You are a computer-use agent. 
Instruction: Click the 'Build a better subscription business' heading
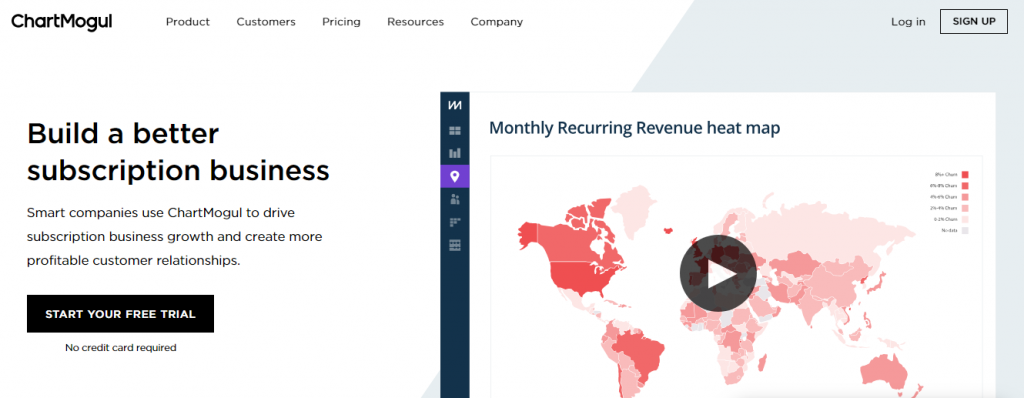tap(178, 152)
